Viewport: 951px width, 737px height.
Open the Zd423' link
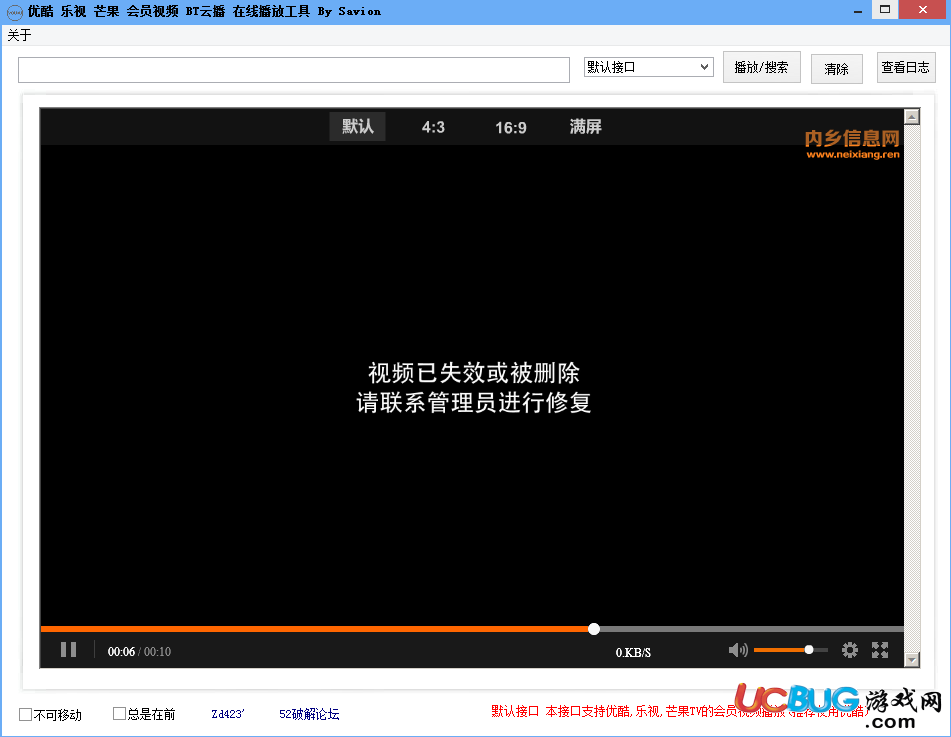click(227, 714)
